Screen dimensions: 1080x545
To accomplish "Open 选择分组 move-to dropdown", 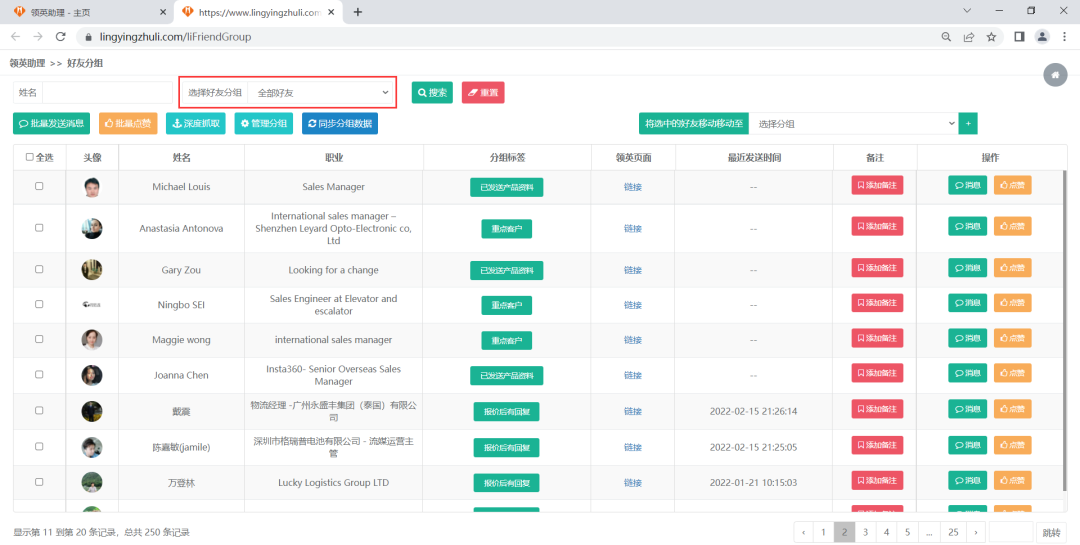I will click(853, 123).
